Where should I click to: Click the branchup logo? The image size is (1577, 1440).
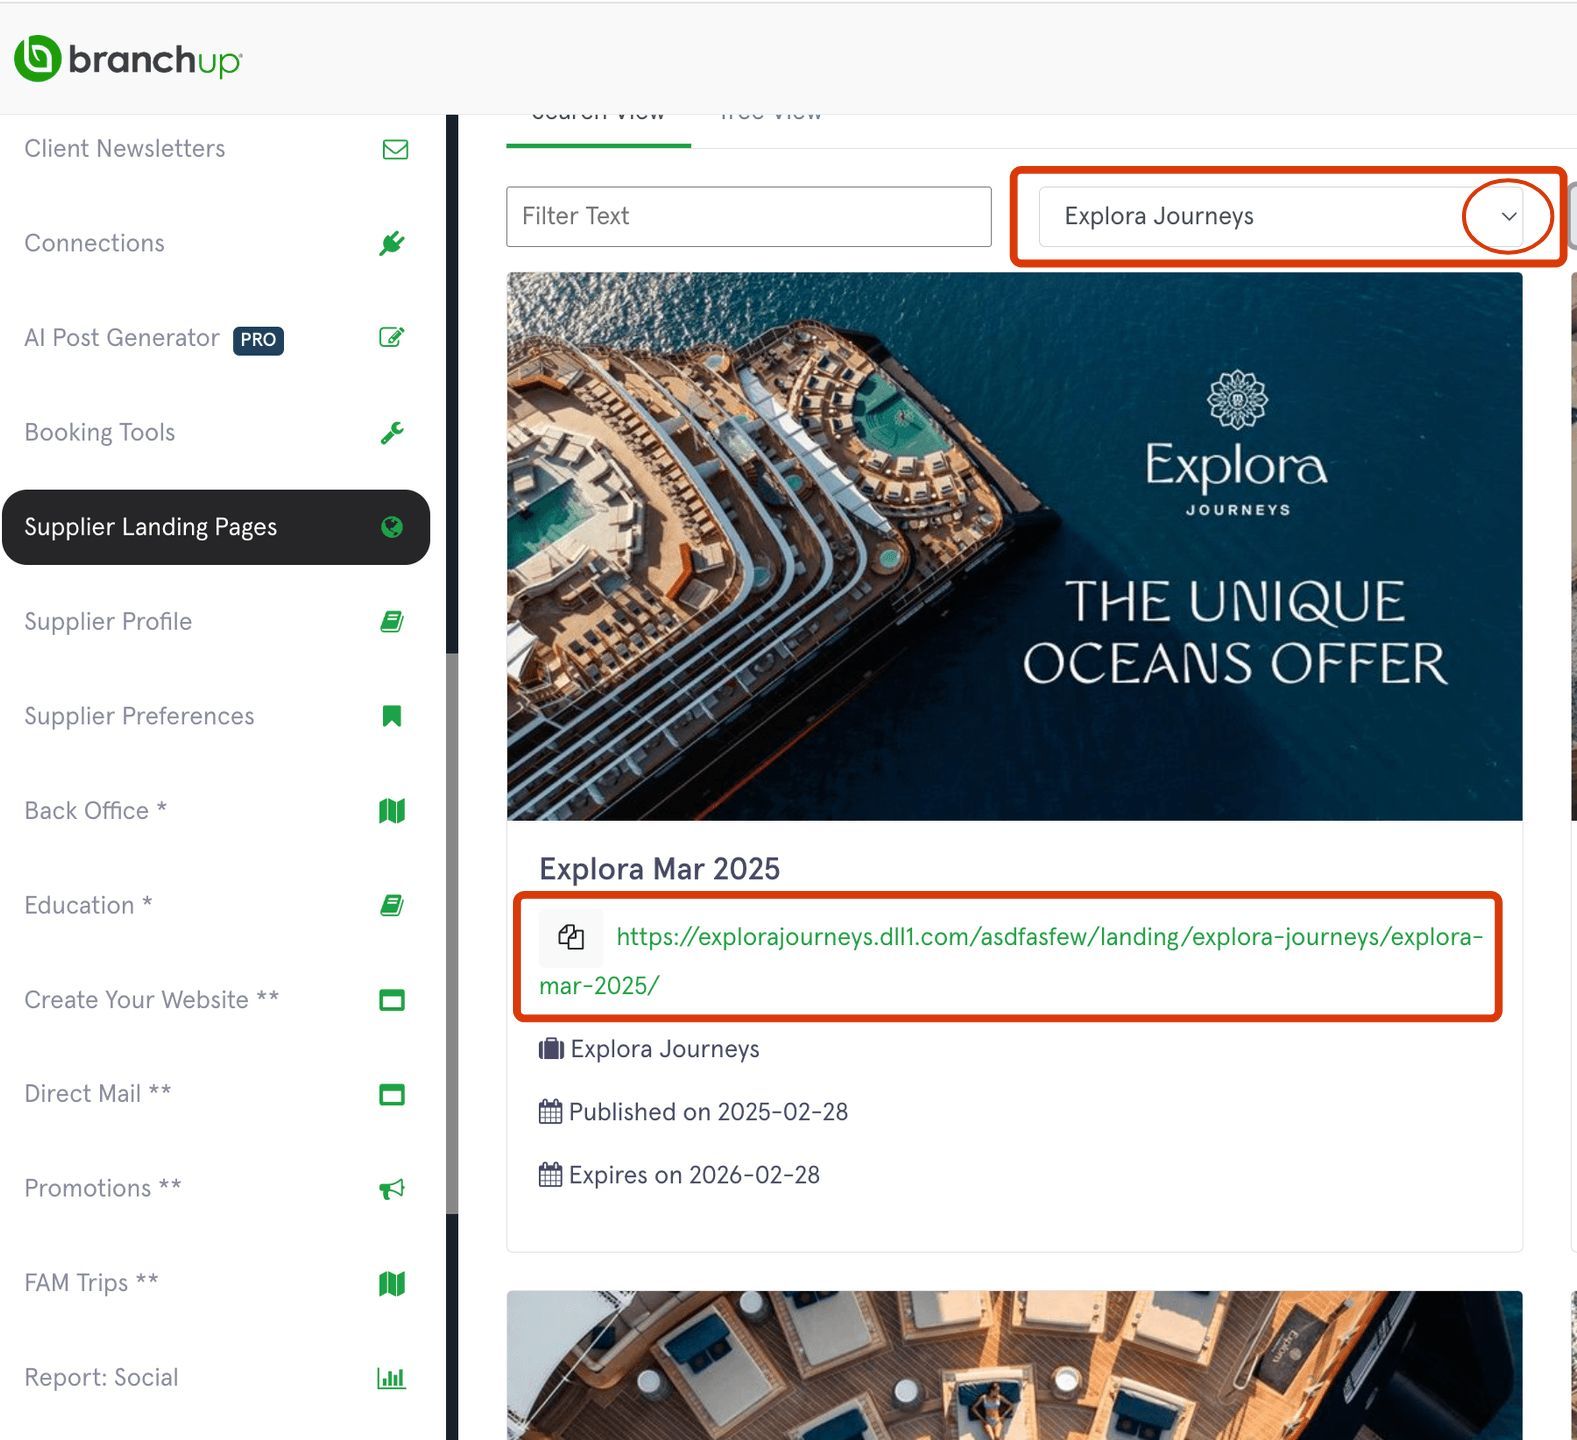(128, 59)
